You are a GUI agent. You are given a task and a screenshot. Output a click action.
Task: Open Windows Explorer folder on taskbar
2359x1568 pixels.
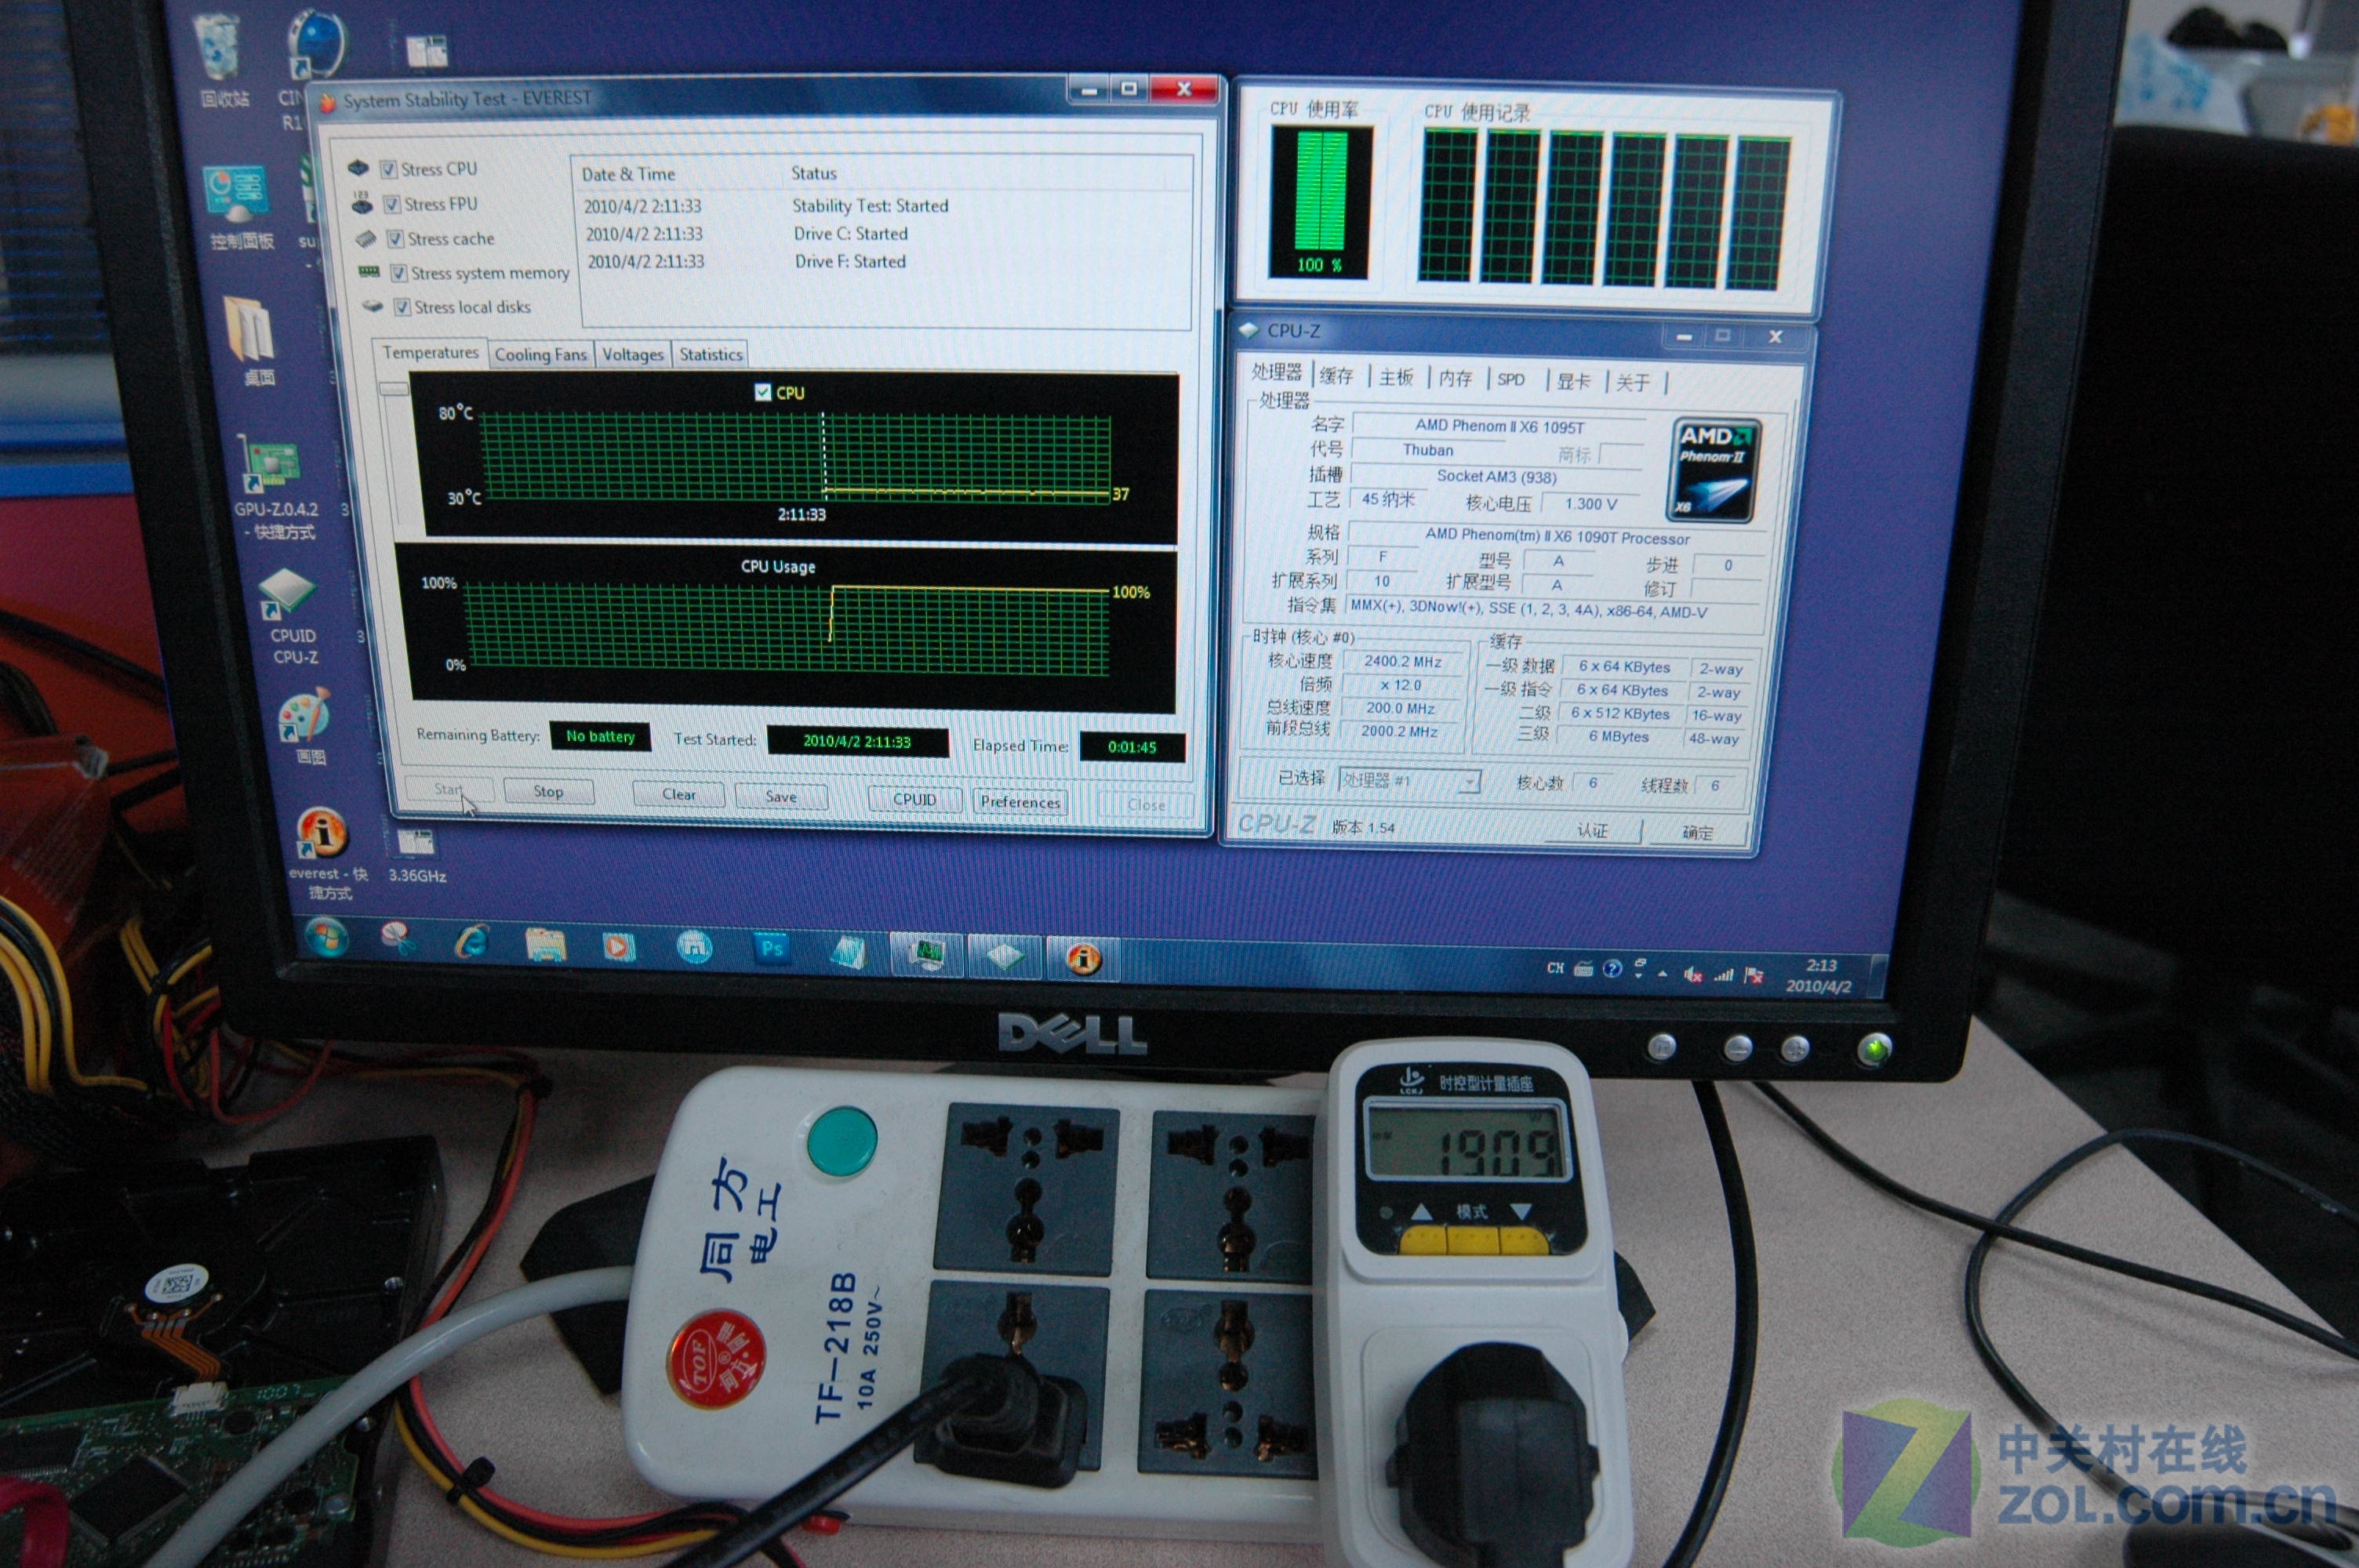[545, 944]
